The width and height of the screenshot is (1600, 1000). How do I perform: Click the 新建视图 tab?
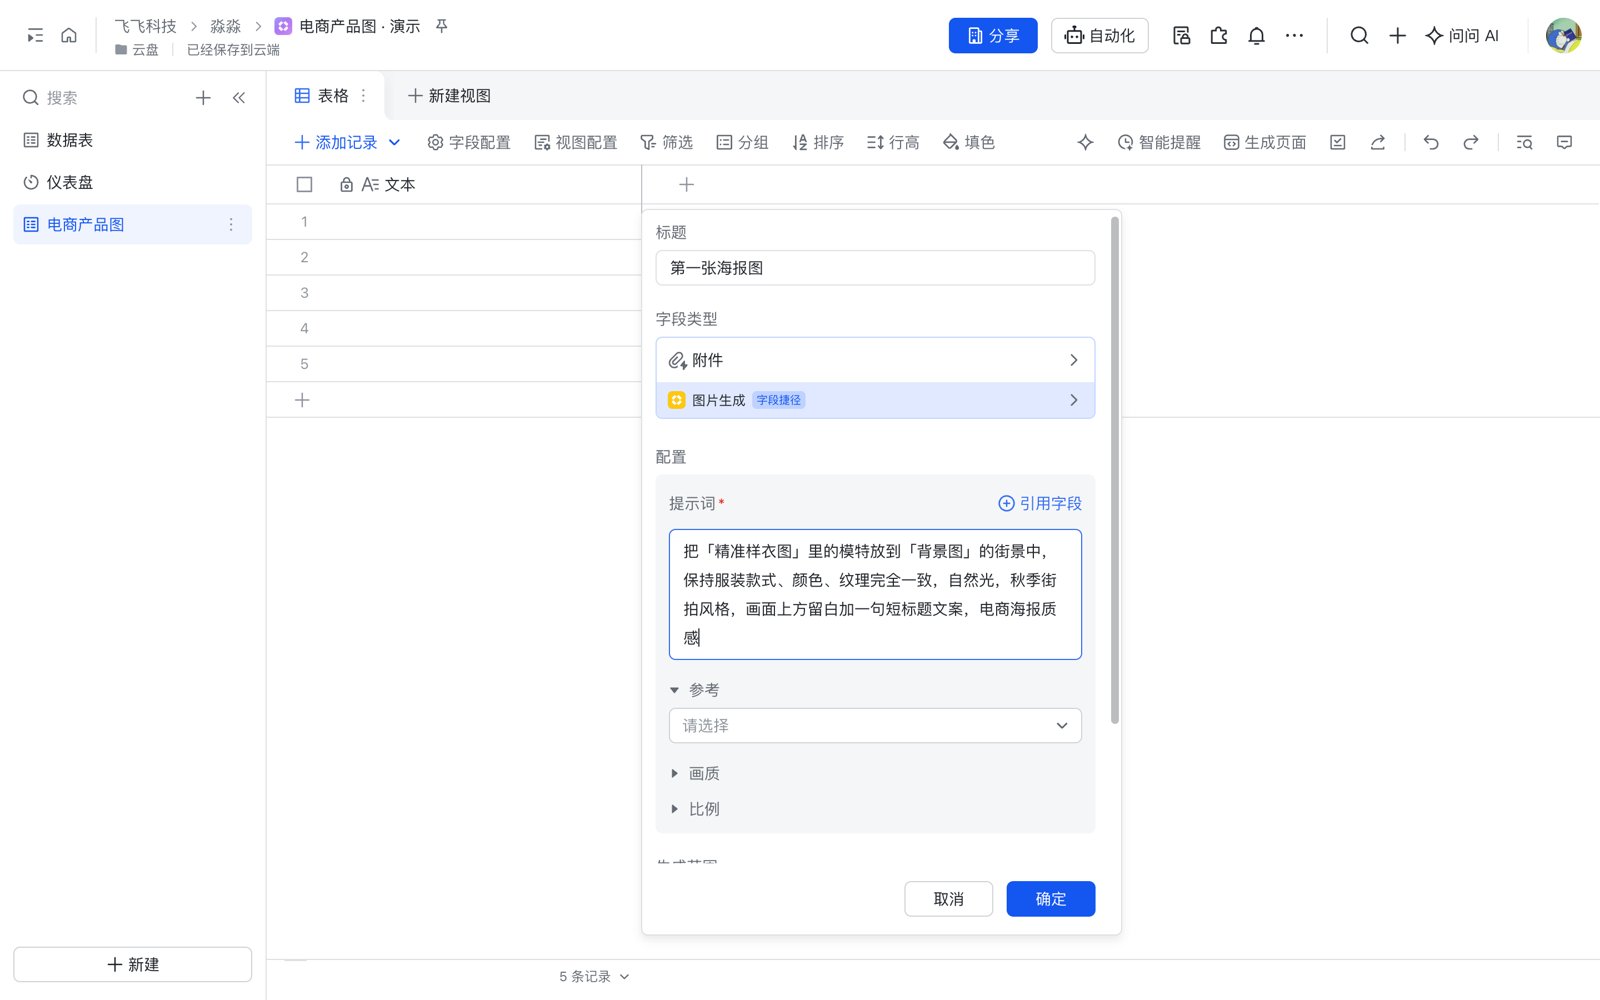pos(449,96)
